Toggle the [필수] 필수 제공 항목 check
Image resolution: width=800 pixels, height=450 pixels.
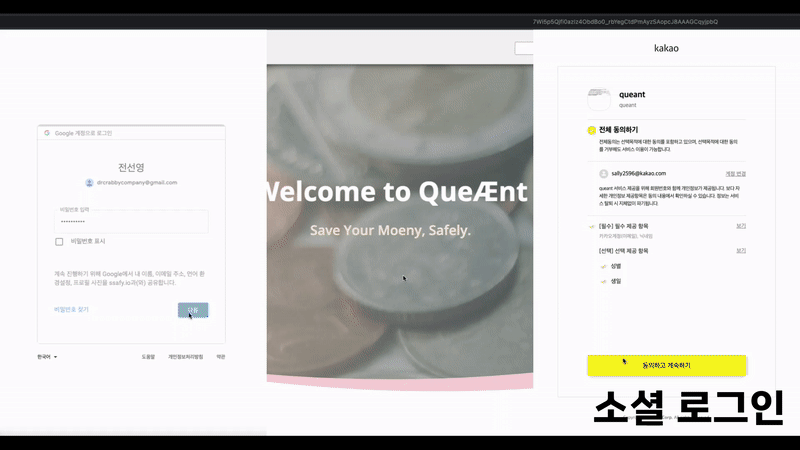pos(592,226)
